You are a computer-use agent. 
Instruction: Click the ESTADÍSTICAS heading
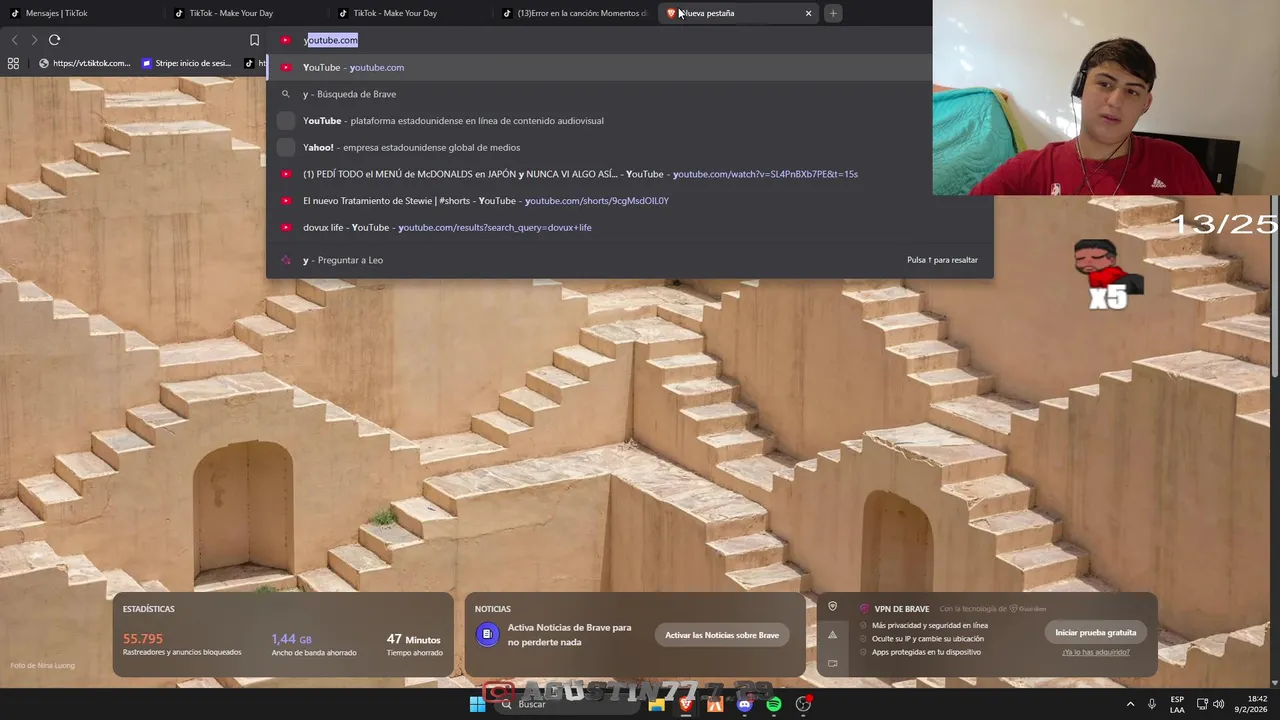[x=148, y=609]
